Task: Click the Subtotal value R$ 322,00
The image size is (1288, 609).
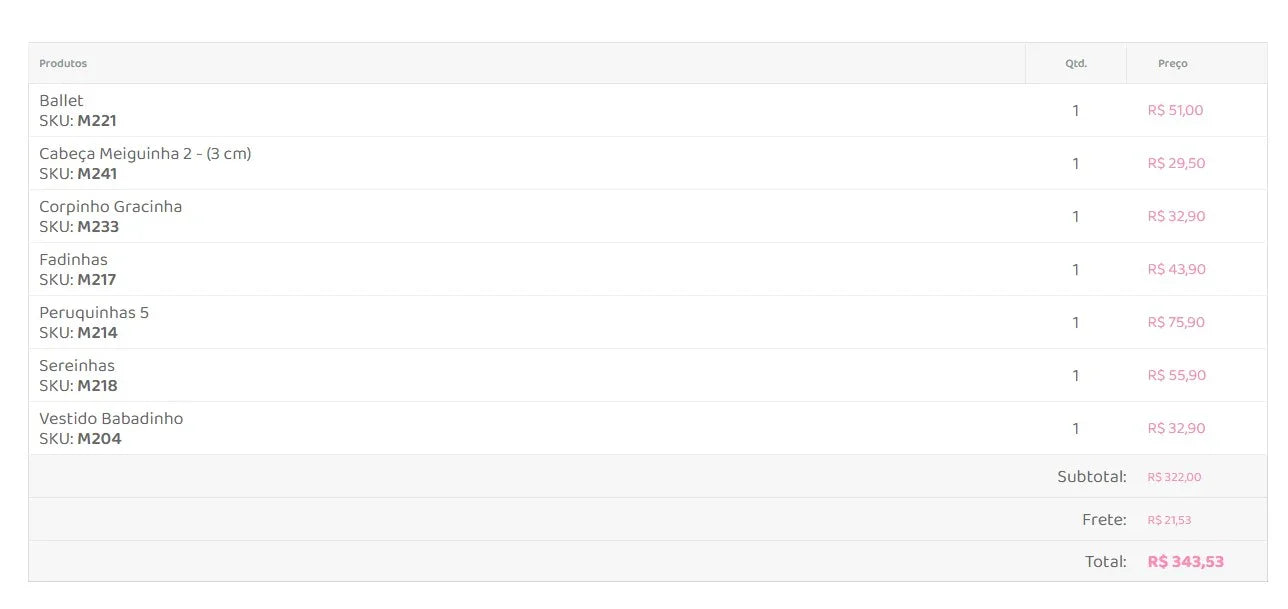Action: coord(1174,478)
